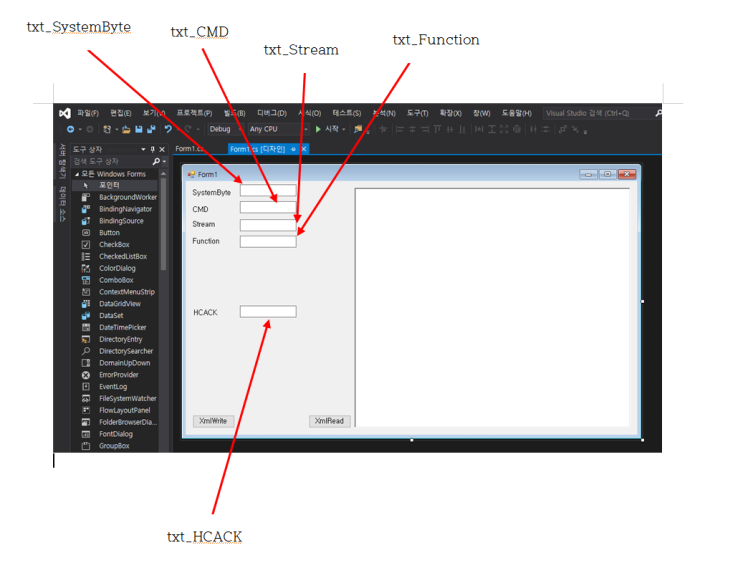Select FileSystemWatcher in the toolbox
This screenshot has height=563, width=743.
(115, 399)
